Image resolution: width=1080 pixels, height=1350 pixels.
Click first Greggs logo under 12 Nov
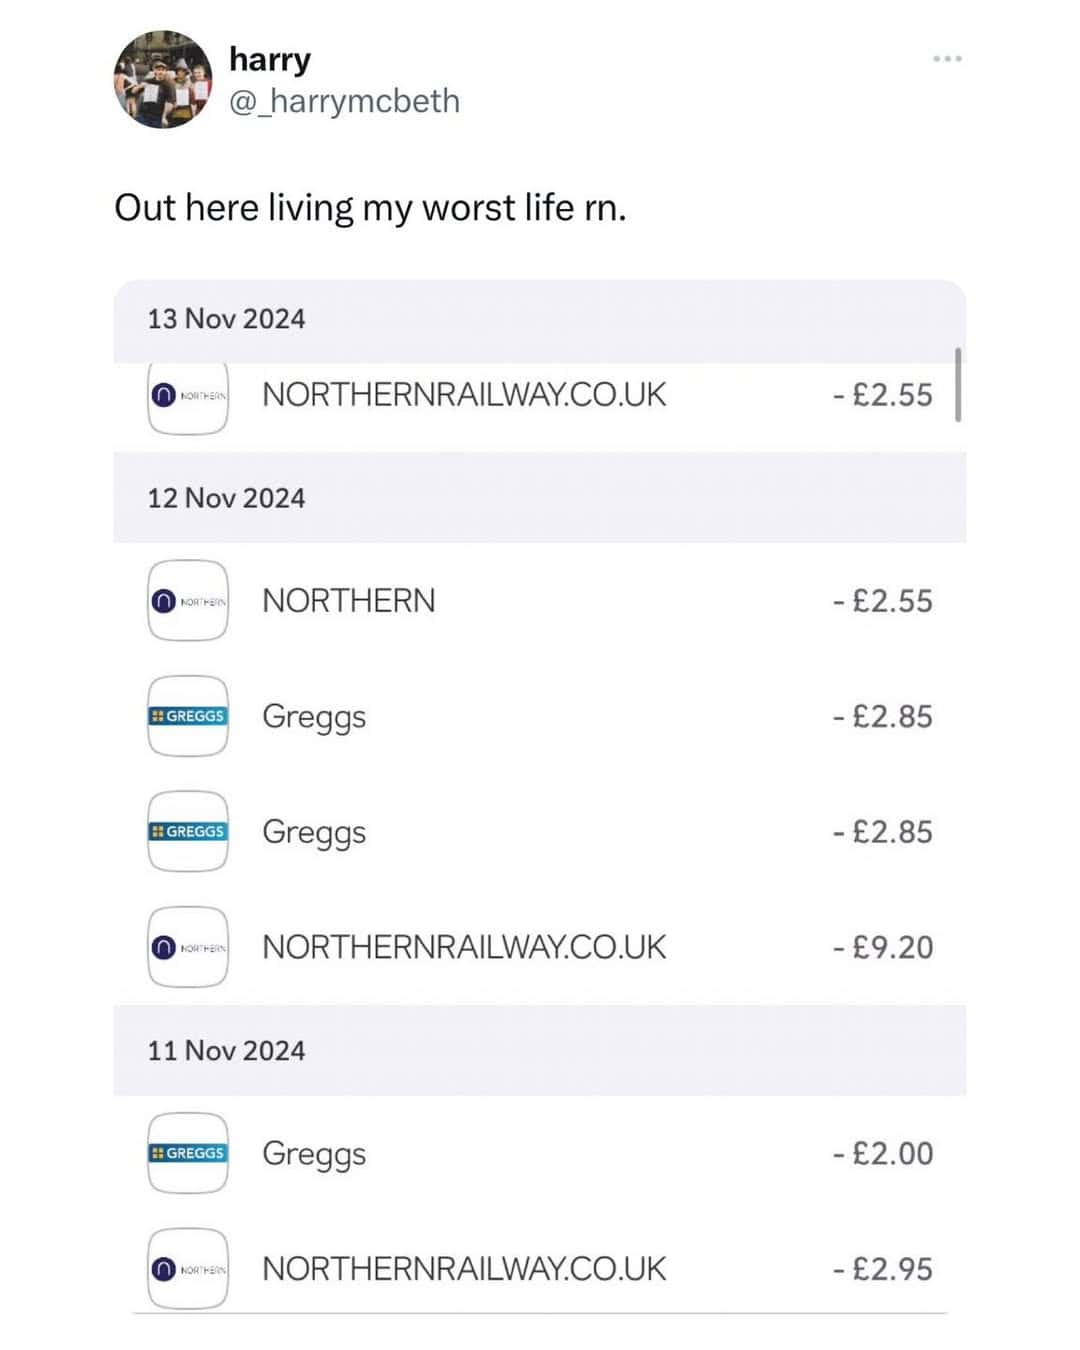(188, 716)
